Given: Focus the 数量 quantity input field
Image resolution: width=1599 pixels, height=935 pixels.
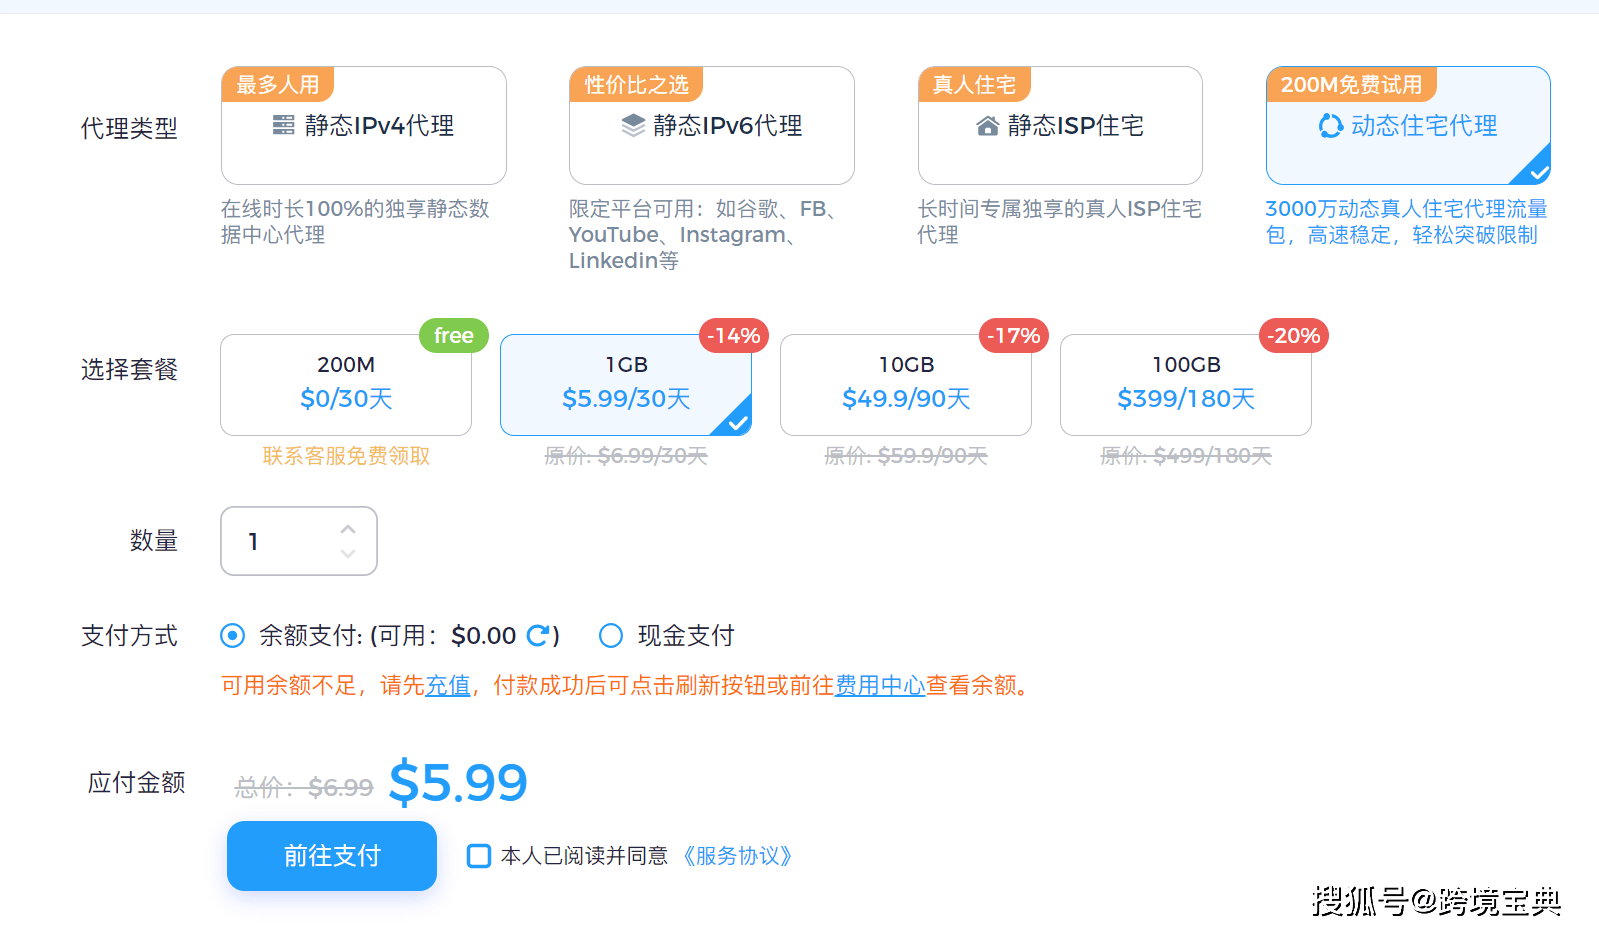Looking at the screenshot, I should pos(299,541).
